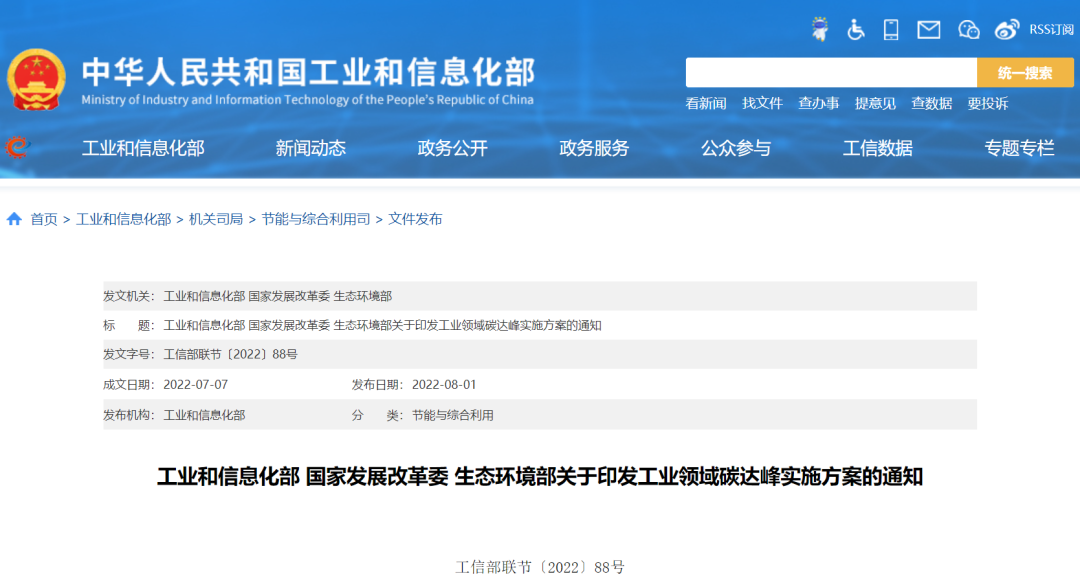
Task: Expand the 政务服务 navigation menu
Action: pyautogui.click(x=592, y=147)
